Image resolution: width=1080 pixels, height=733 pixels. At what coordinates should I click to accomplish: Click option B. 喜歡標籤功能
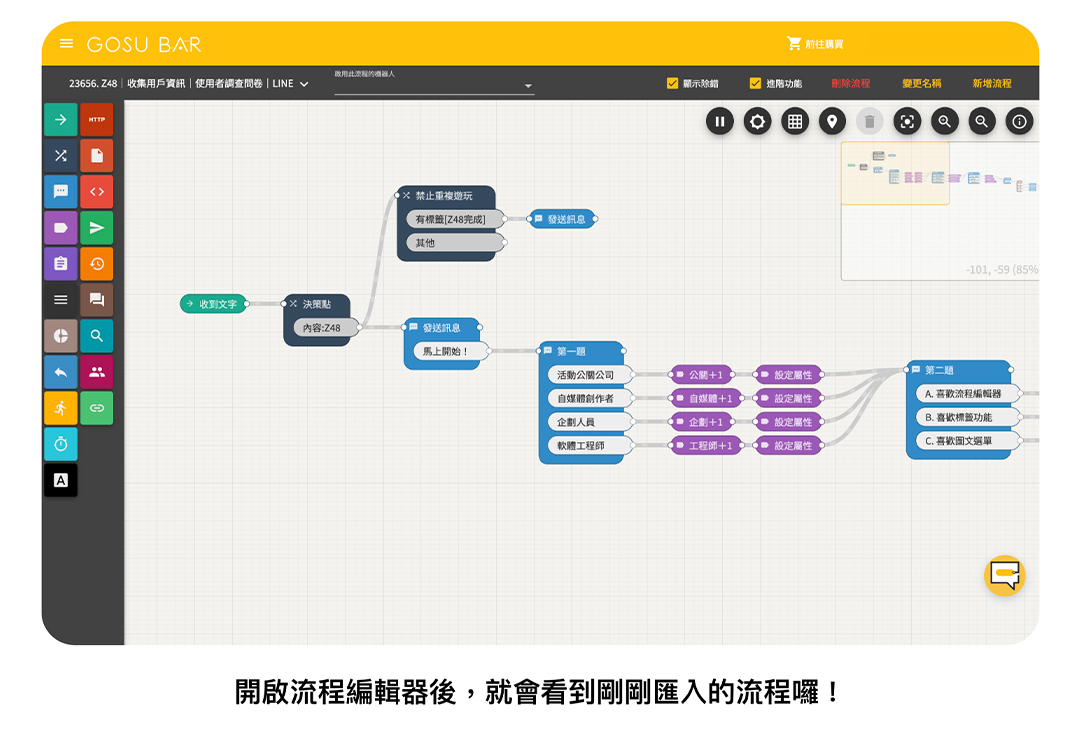pos(967,417)
